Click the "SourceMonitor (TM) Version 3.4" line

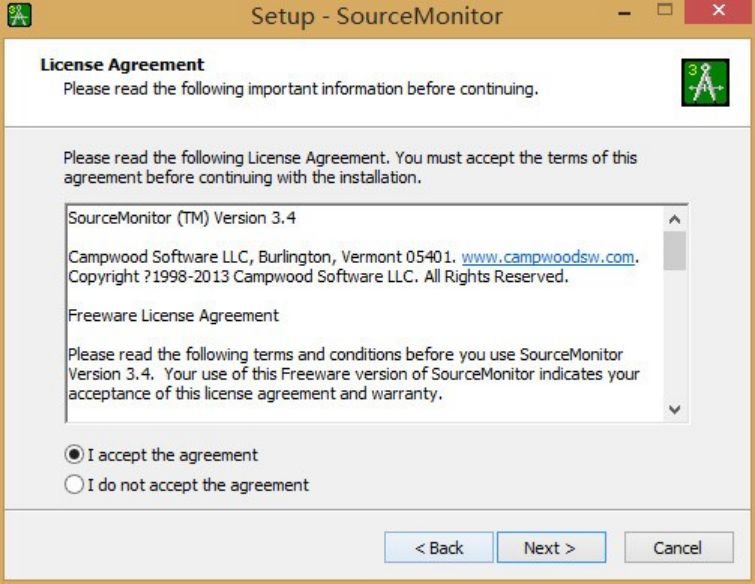pyautogui.click(x=182, y=218)
